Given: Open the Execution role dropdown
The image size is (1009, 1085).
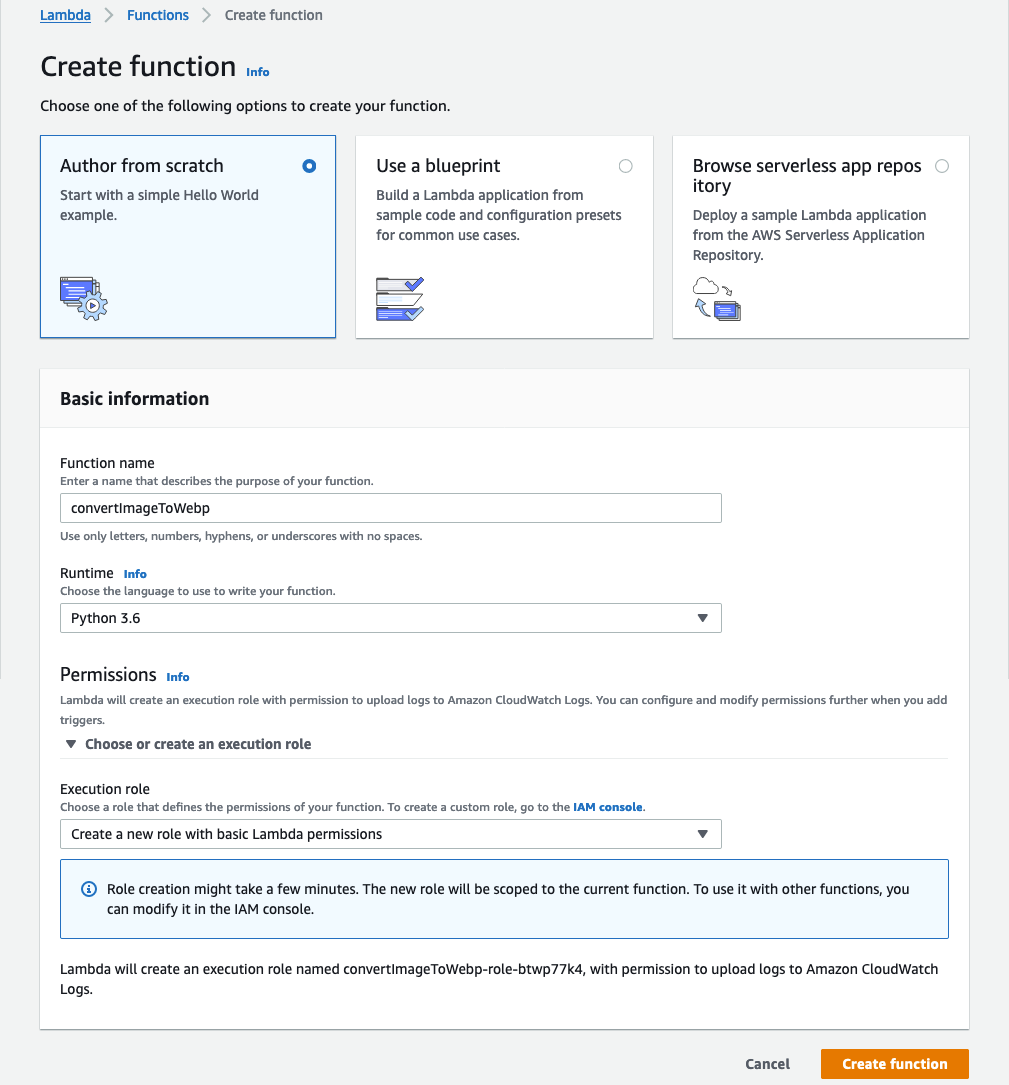Looking at the screenshot, I should click(x=390, y=833).
